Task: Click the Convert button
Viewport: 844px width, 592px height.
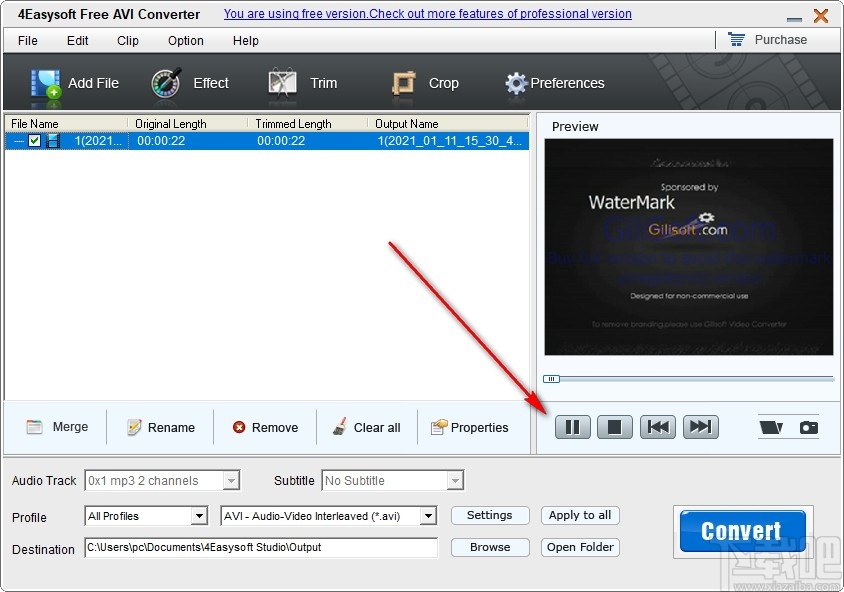Action: (741, 531)
